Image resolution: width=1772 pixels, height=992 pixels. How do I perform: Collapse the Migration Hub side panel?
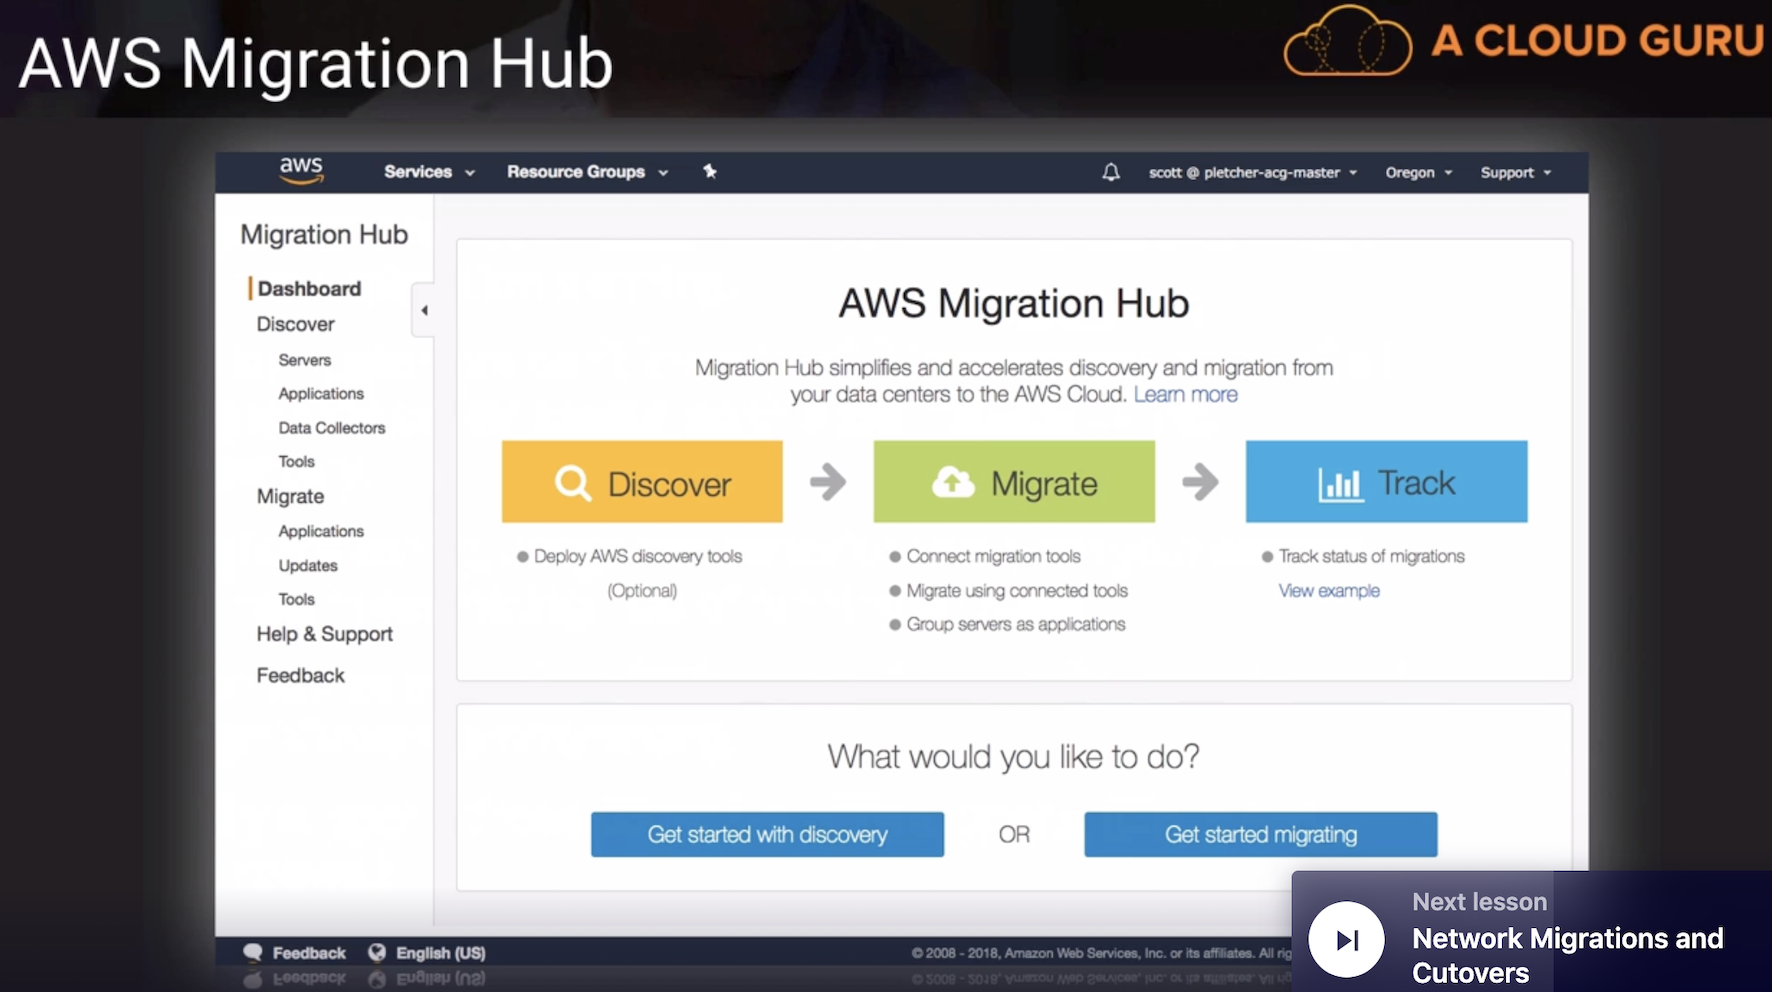(424, 310)
